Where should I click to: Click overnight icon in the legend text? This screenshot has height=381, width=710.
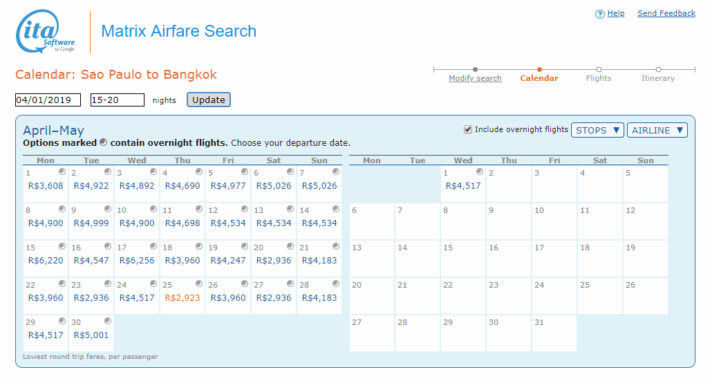tap(103, 142)
